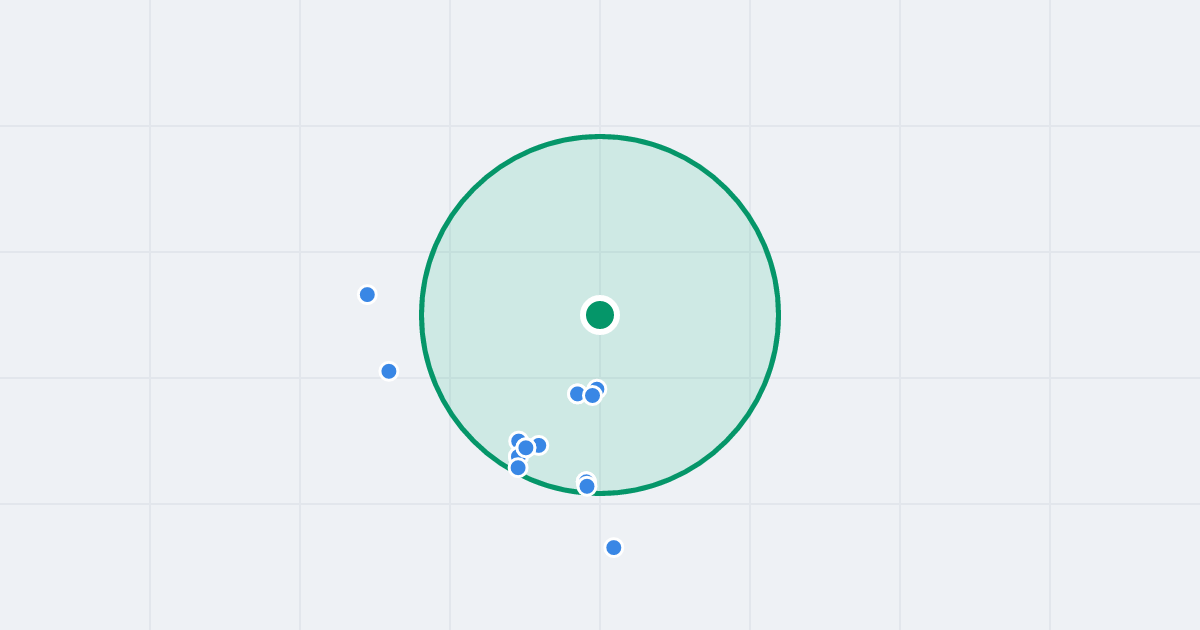Select the green center marker of the circle
The height and width of the screenshot is (630, 1200).
[600, 315]
